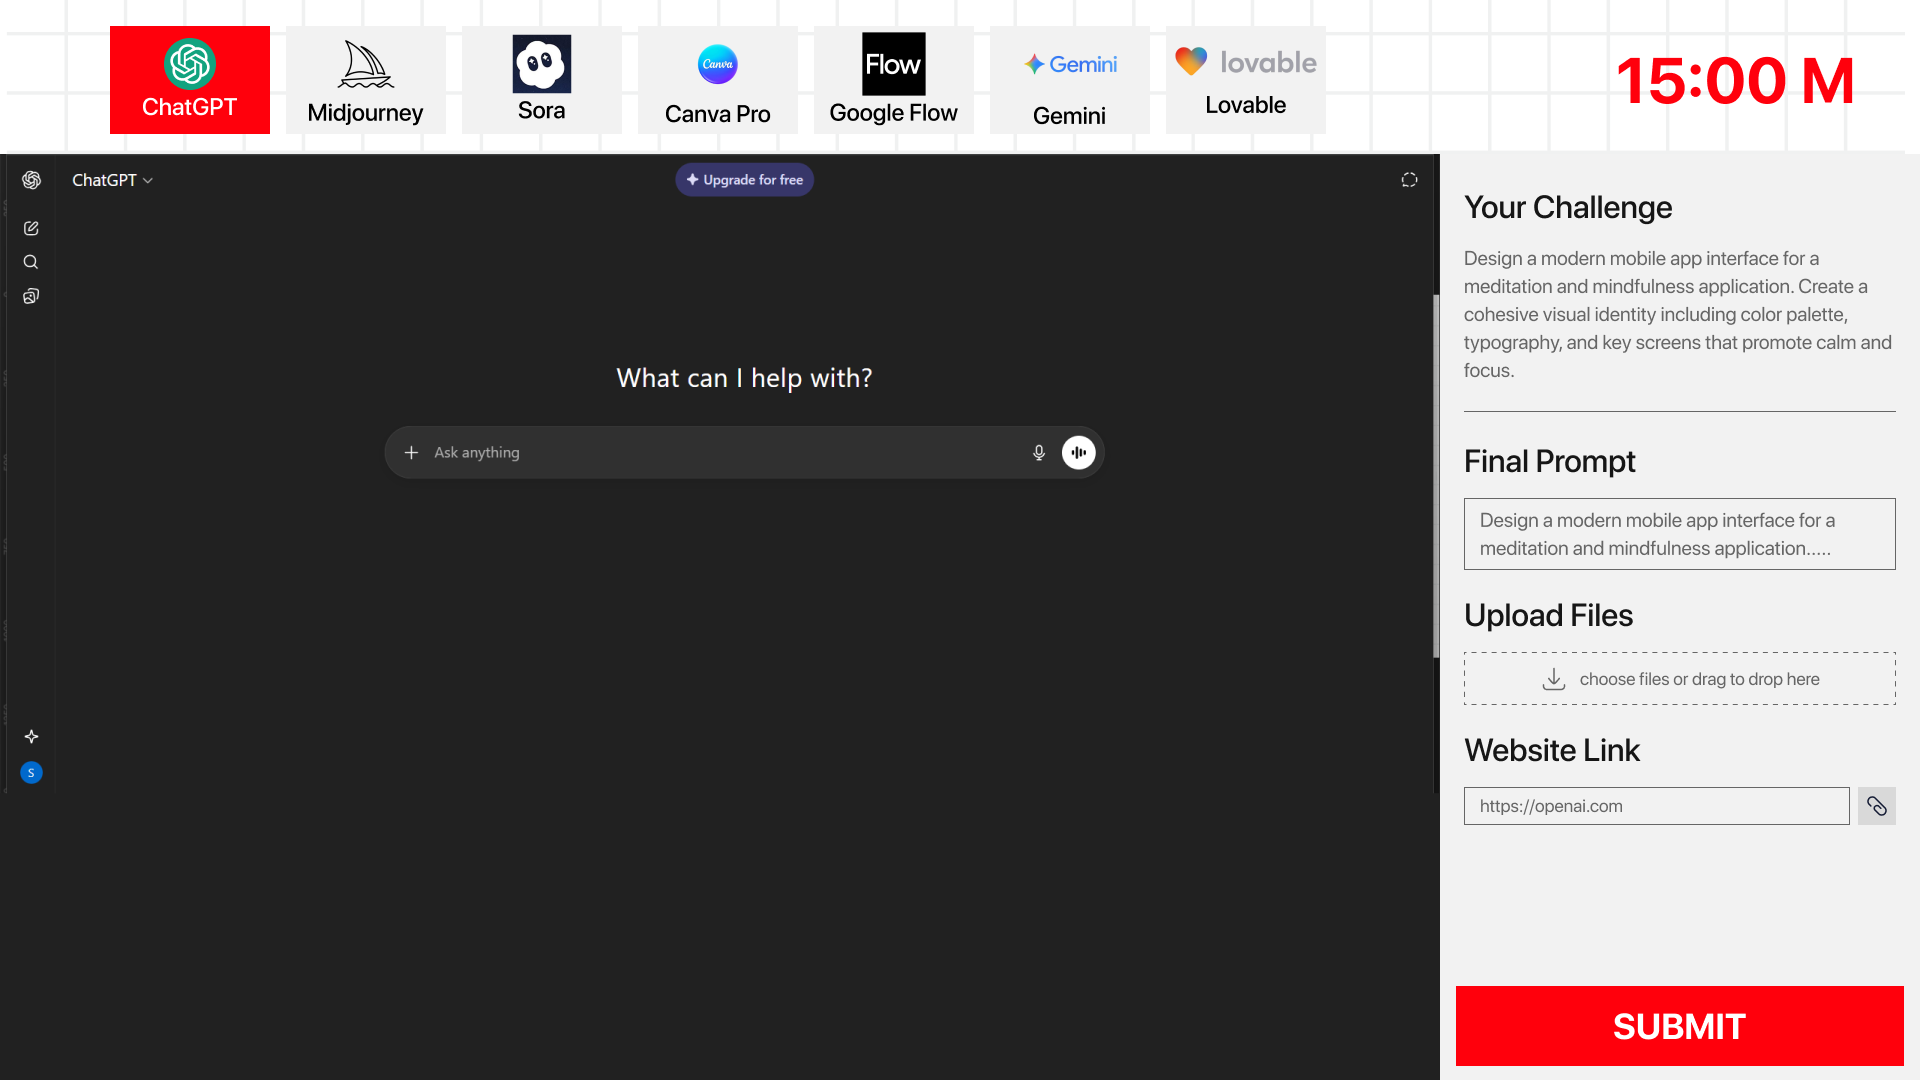
Task: Click the OpenAI logo in sidebar
Action: (31, 180)
